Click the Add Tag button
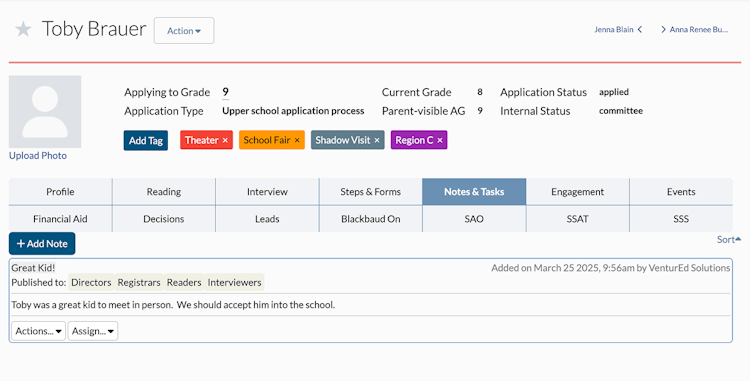This screenshot has height=381, width=750. [x=146, y=141]
